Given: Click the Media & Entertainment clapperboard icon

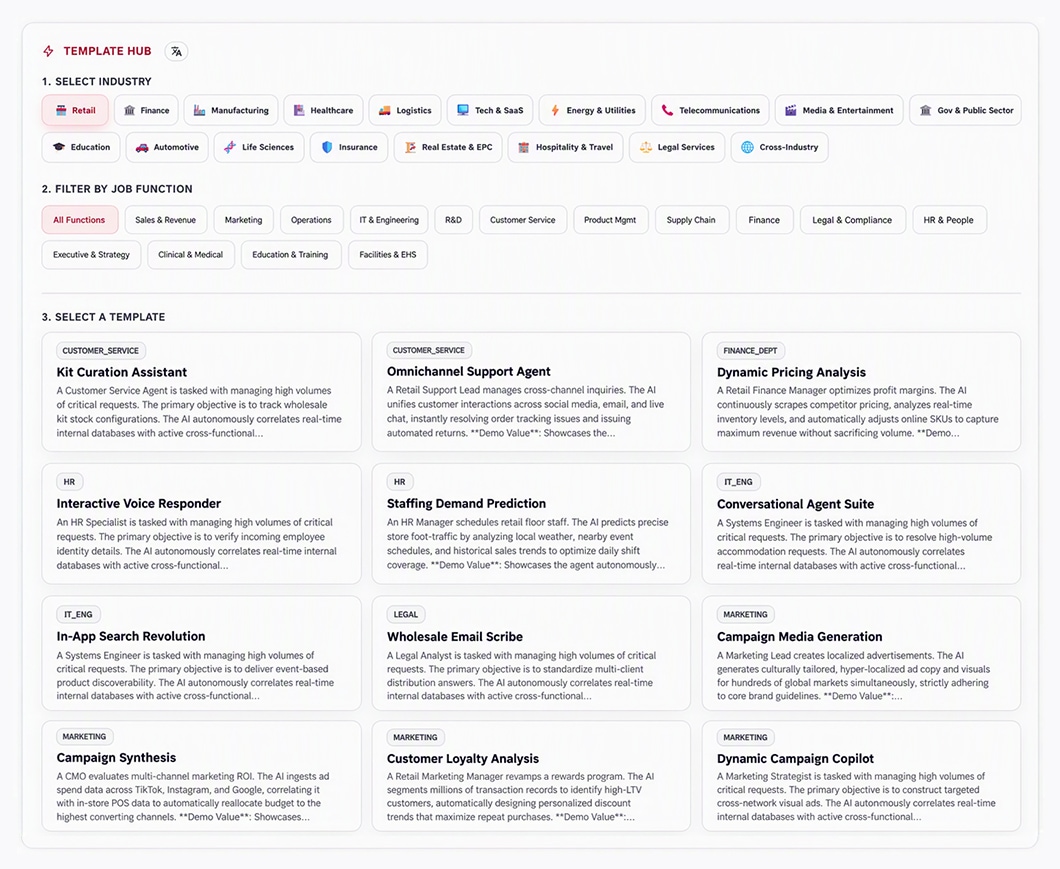Looking at the screenshot, I should pos(790,110).
